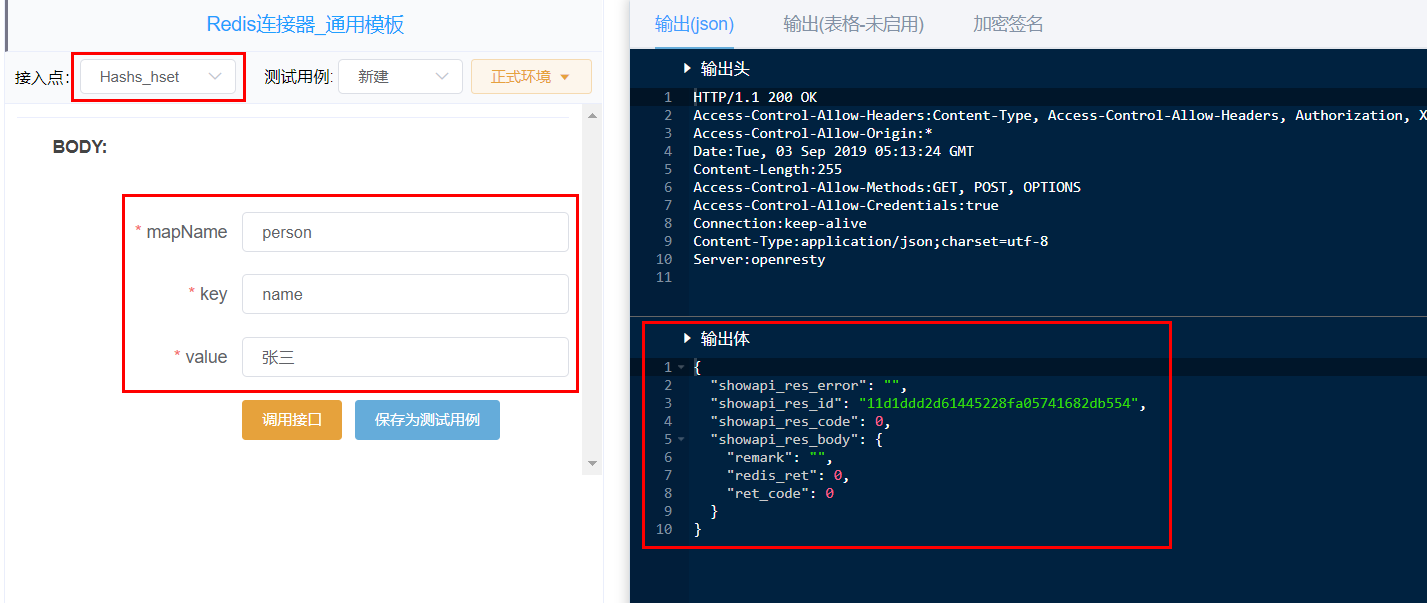
Task: Open the 正式环境 environment dropdown button
Action: click(531, 77)
